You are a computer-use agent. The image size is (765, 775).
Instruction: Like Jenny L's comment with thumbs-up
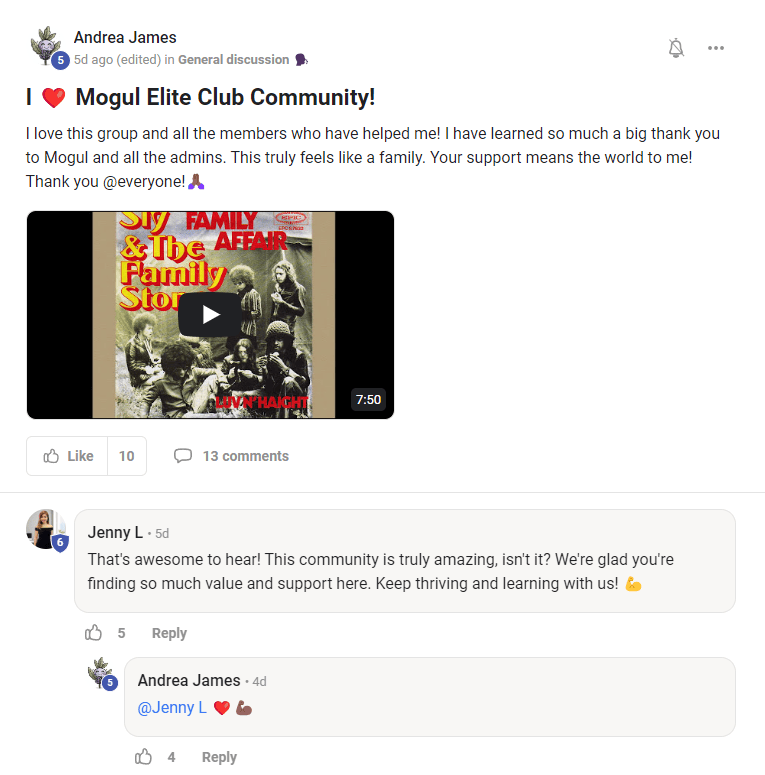[x=93, y=633]
